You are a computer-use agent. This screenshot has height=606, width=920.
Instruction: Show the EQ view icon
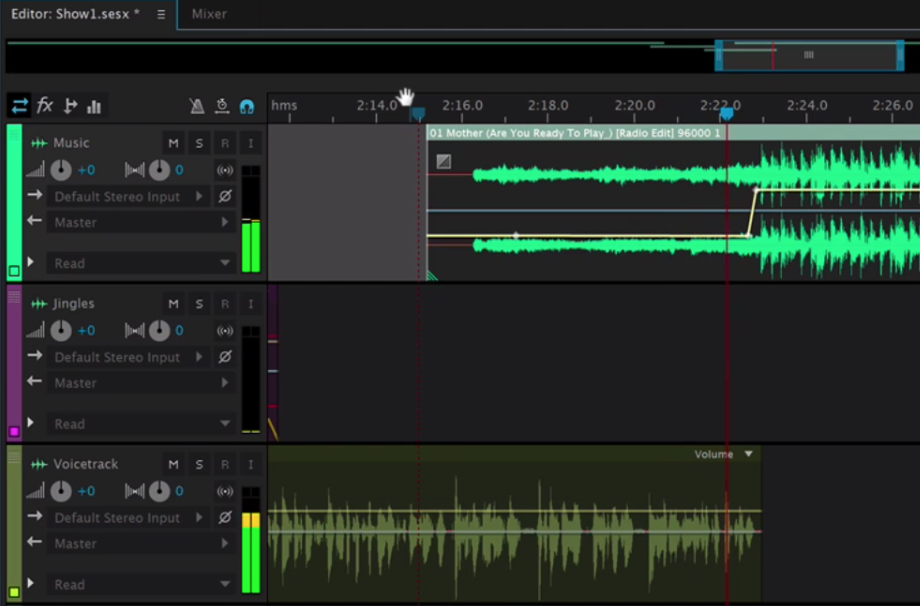(94, 107)
